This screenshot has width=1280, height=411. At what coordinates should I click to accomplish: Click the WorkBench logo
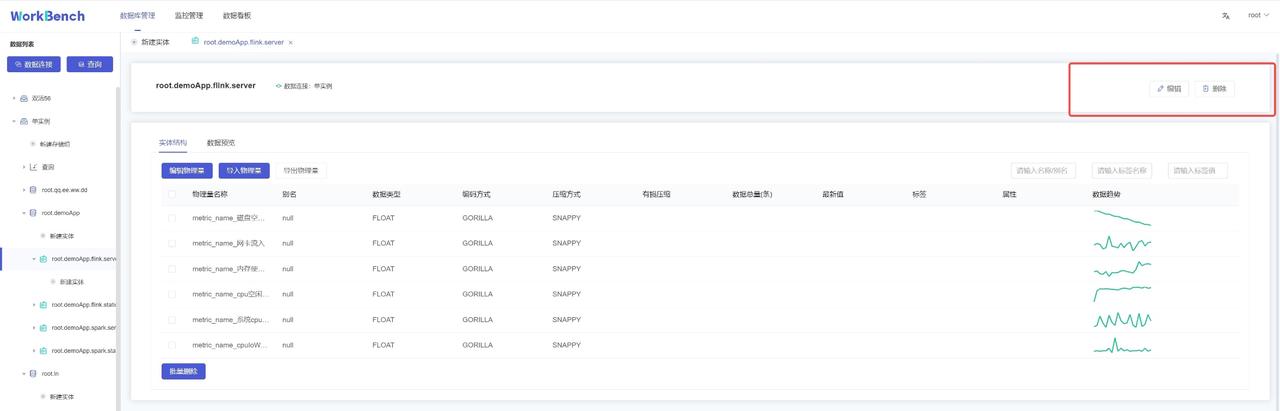click(48, 16)
